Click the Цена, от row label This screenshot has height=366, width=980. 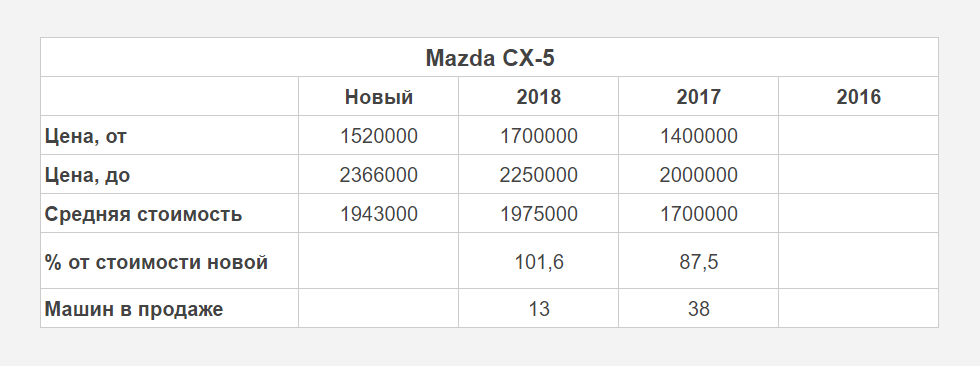[86, 136]
